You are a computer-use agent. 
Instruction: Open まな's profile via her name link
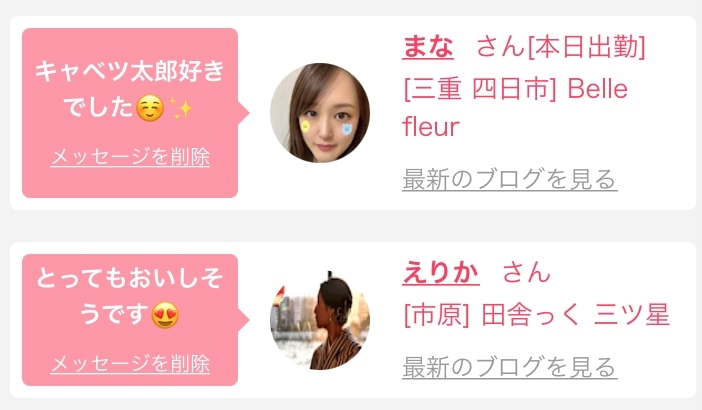[x=428, y=47]
